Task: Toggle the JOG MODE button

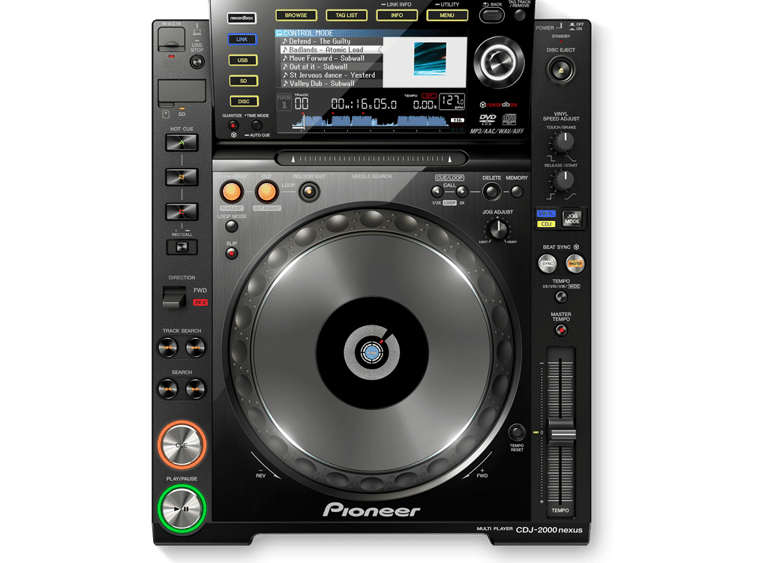Action: click(572, 219)
